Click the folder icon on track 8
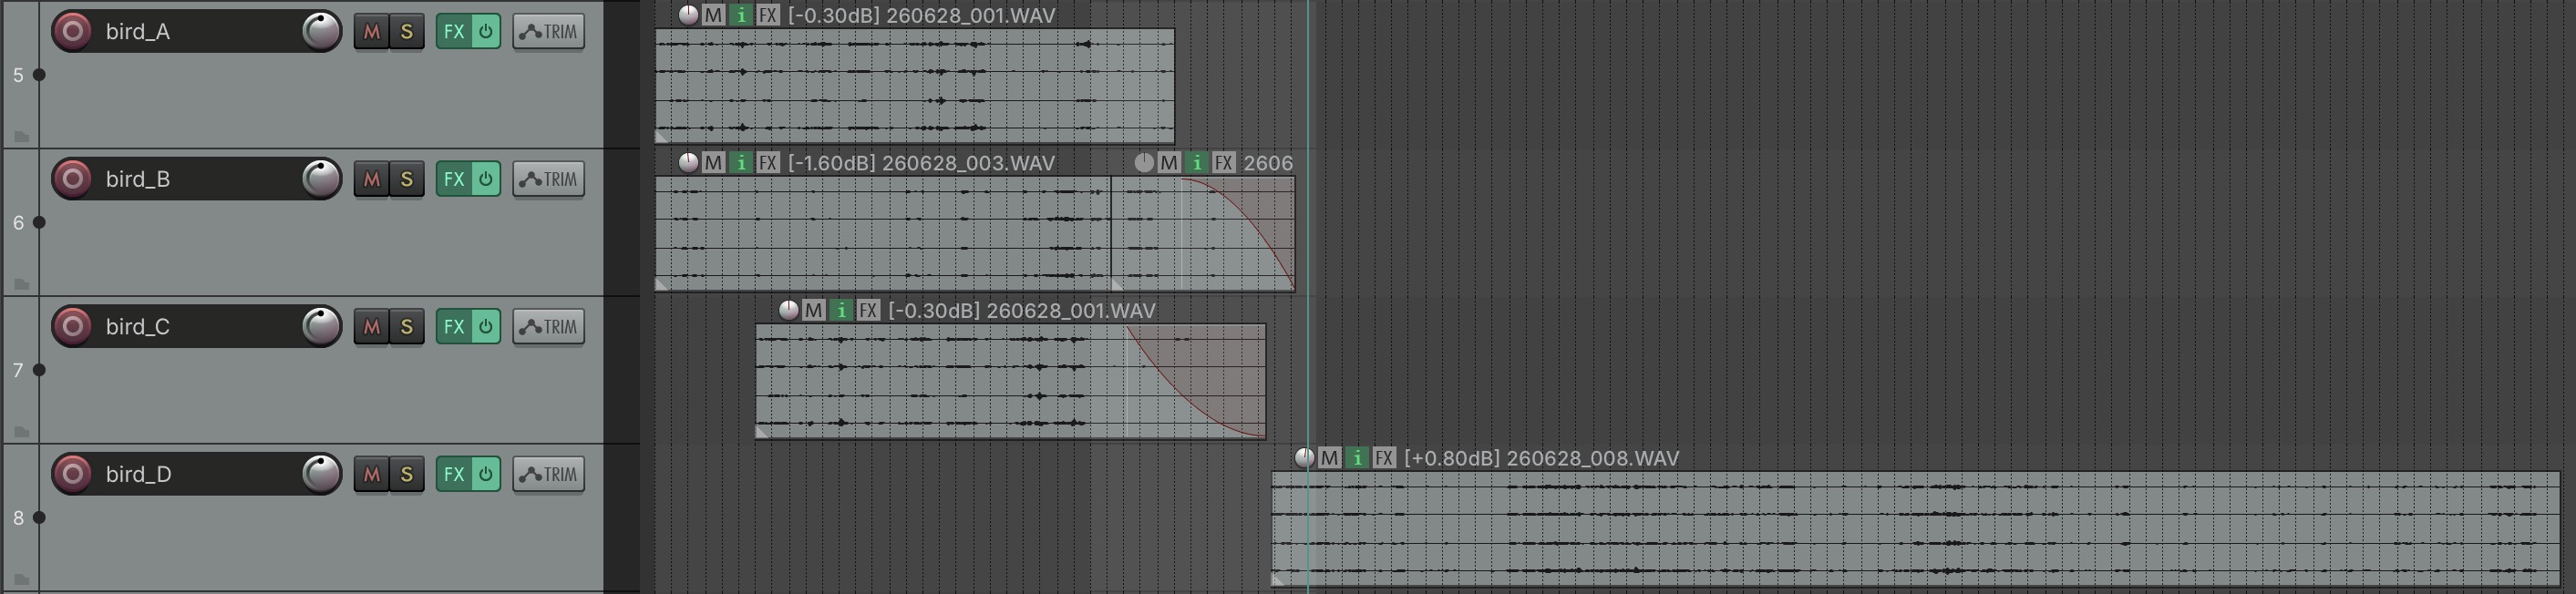 [x=22, y=579]
